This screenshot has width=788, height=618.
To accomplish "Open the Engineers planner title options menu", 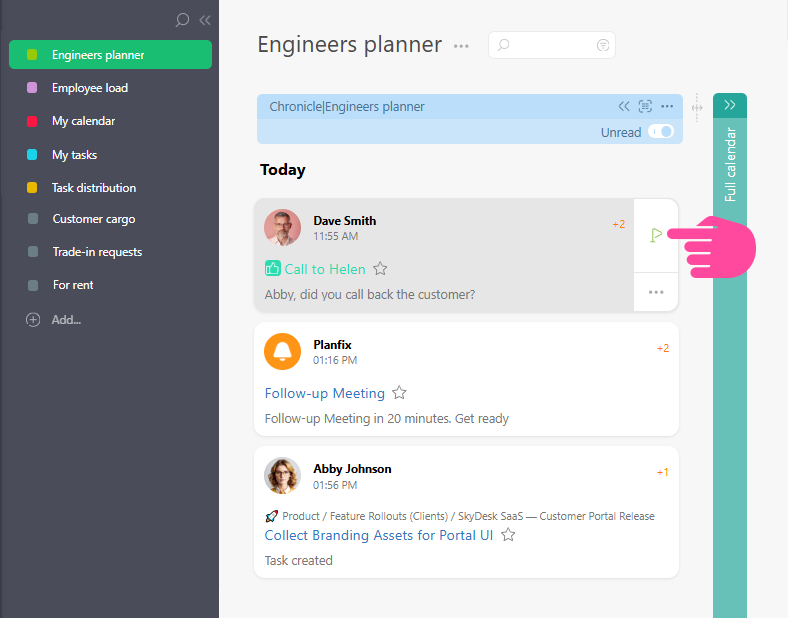I will click(461, 46).
